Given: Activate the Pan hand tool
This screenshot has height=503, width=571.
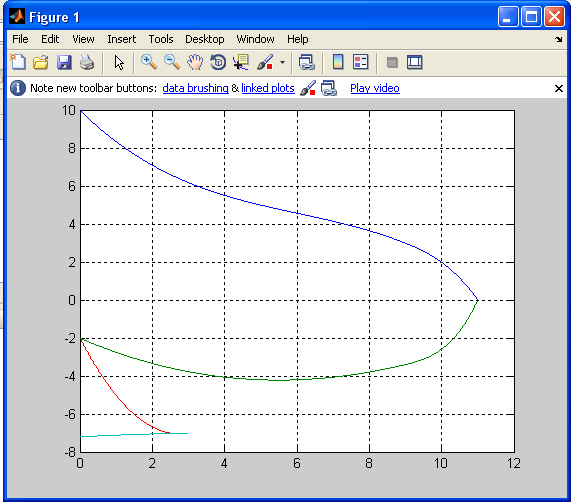Looking at the screenshot, I should tap(195, 62).
